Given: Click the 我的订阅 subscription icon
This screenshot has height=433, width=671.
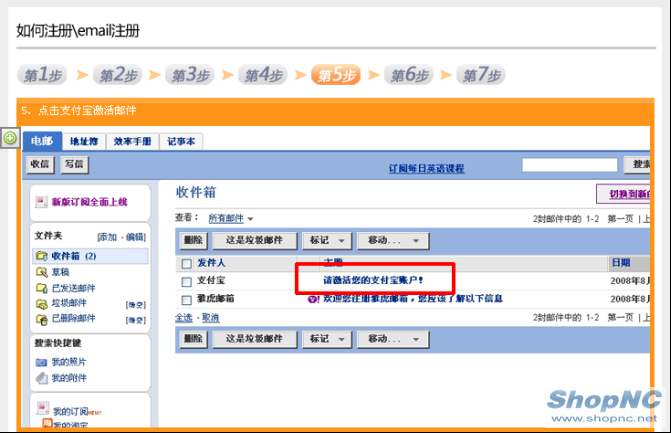Looking at the screenshot, I should [42, 408].
